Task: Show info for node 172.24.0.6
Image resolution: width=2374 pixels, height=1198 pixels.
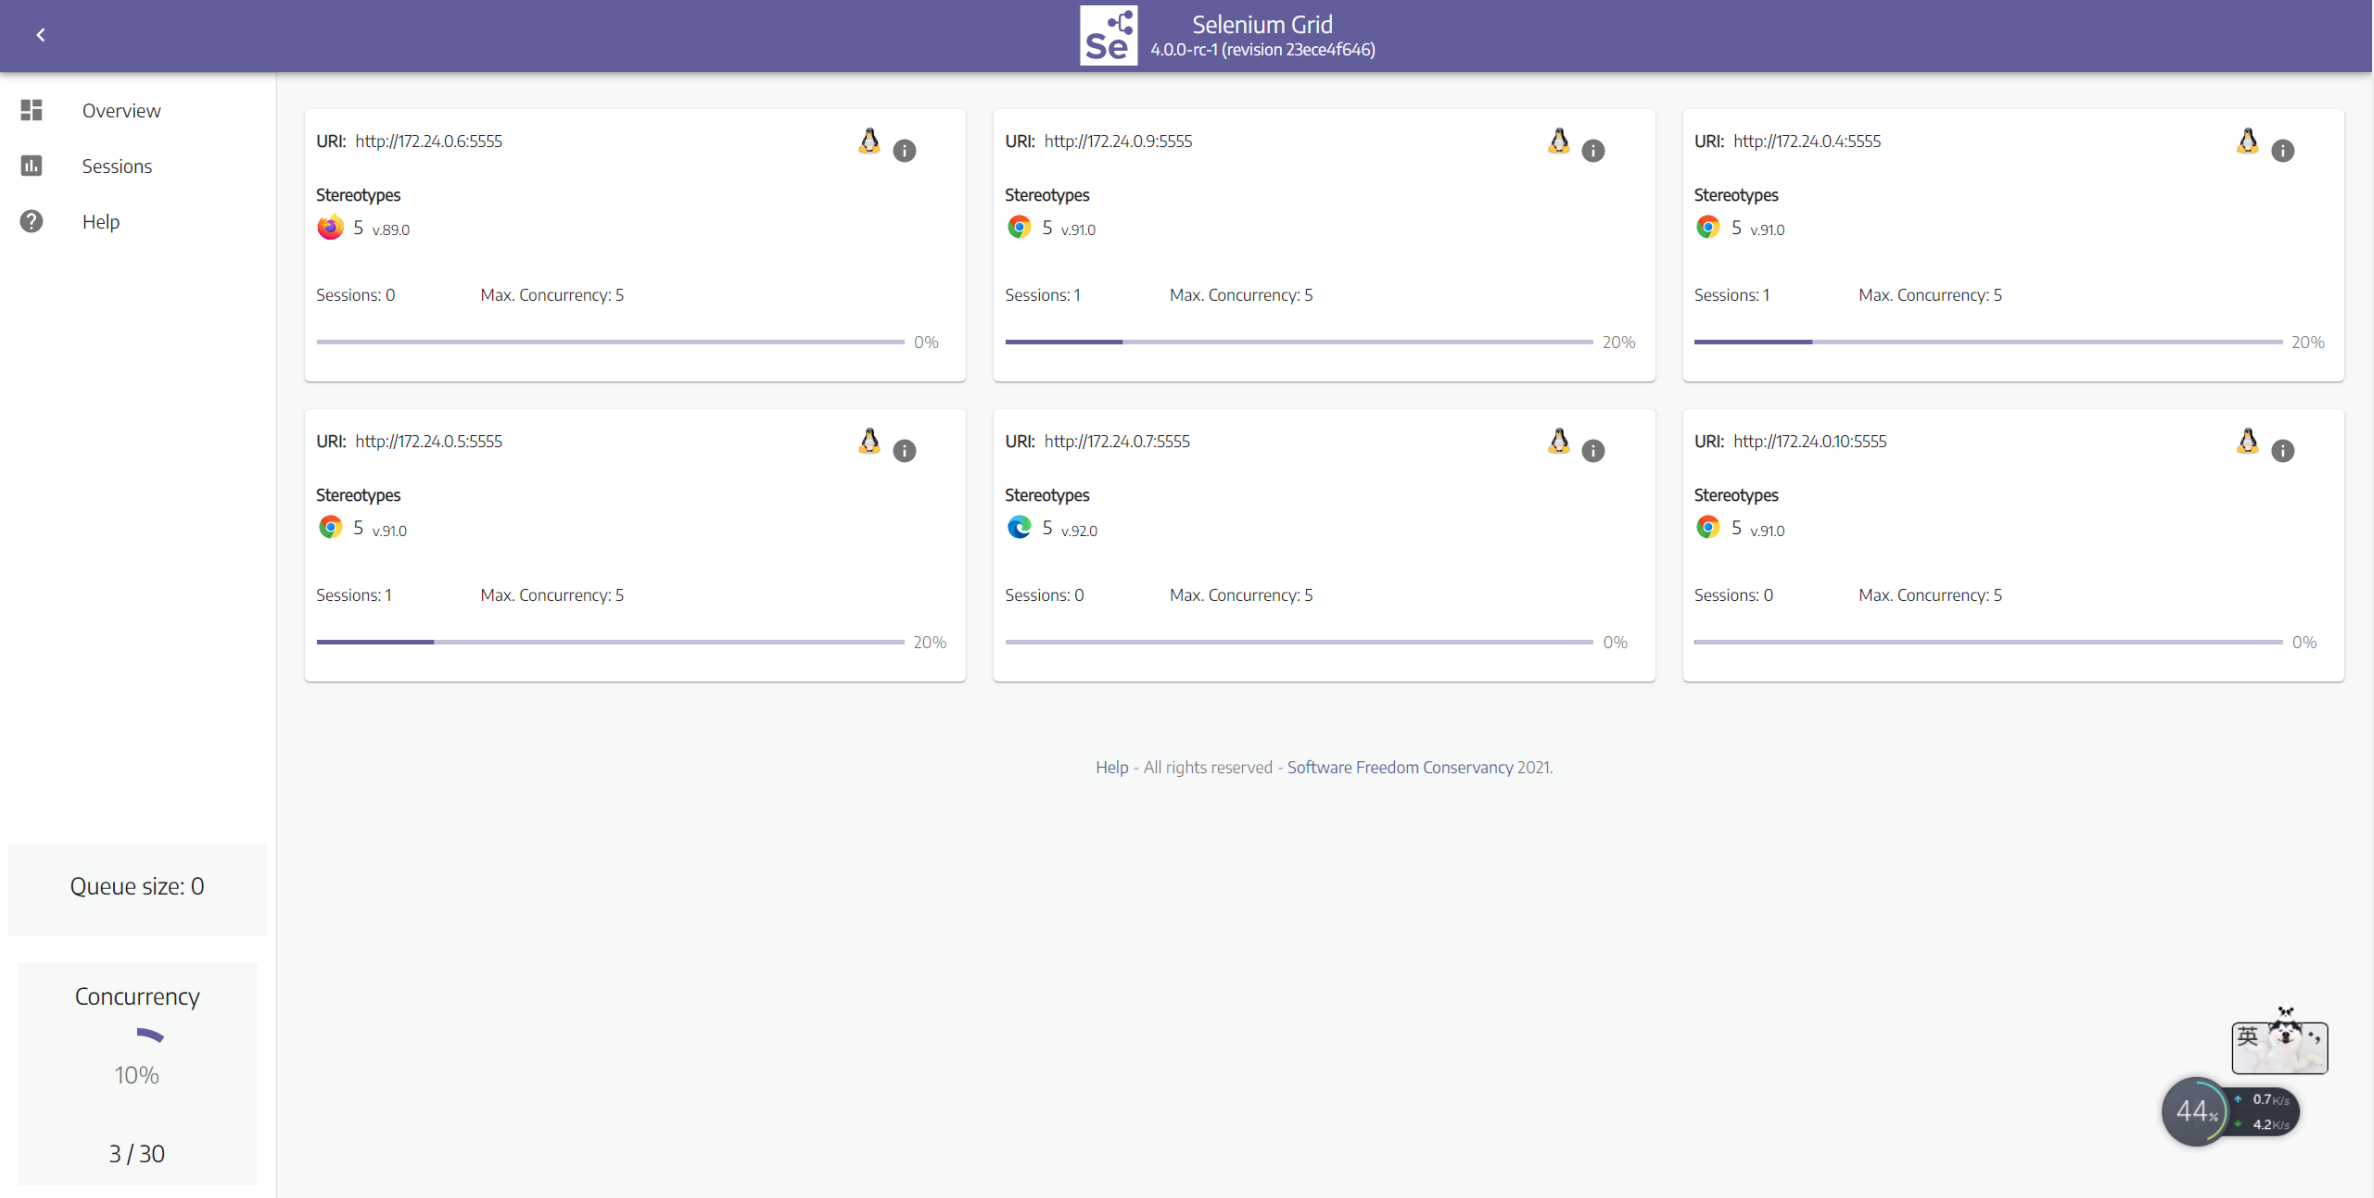Action: click(x=904, y=150)
